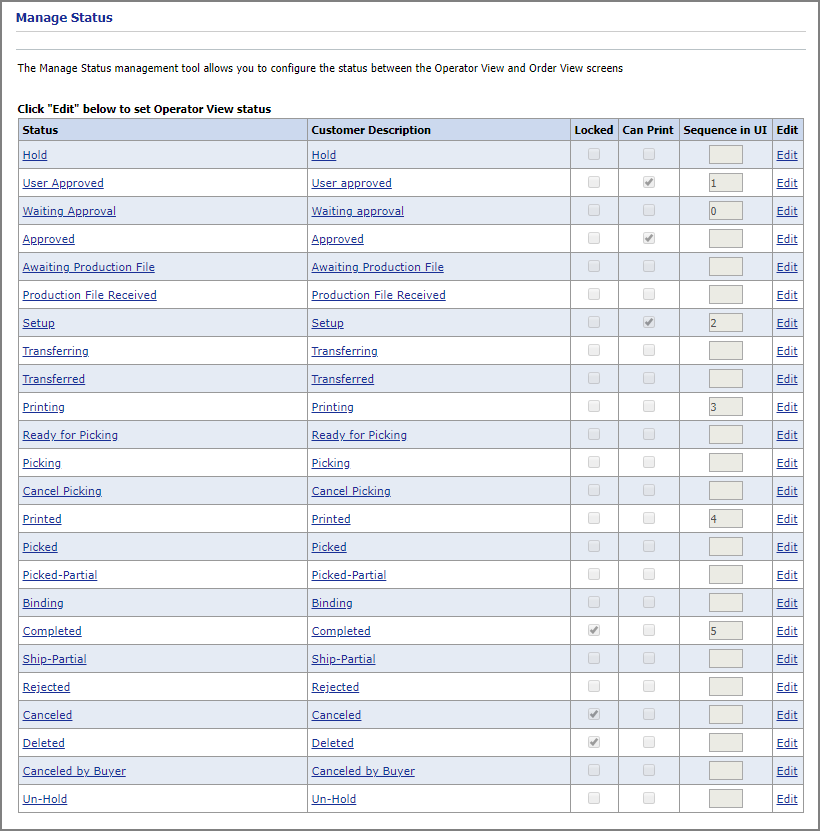Select the Waiting Approval status link
The image size is (820, 831).
tap(69, 211)
